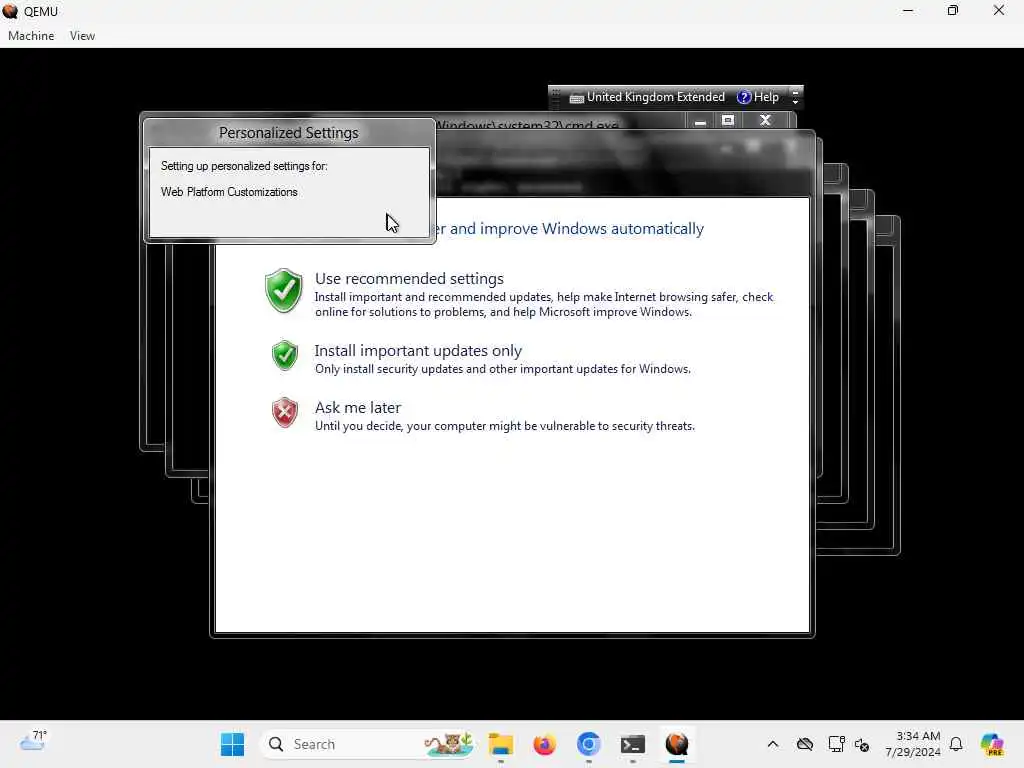Open the clock showing 3:34 AM

click(913, 744)
